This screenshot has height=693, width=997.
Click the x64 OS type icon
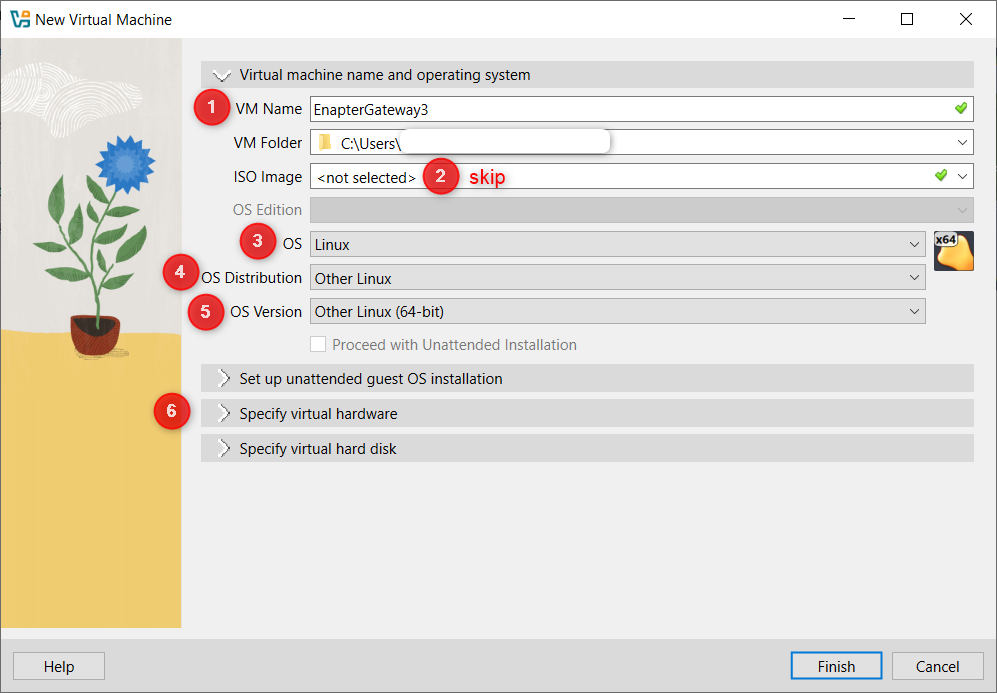(x=952, y=250)
